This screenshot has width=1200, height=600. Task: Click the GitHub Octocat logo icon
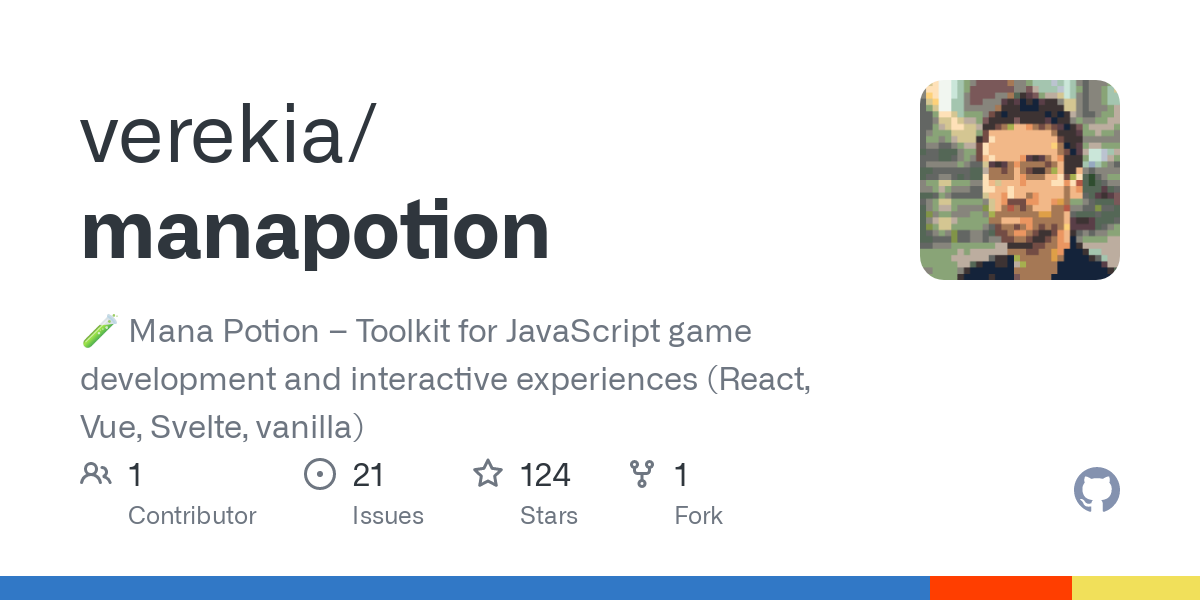1097,491
